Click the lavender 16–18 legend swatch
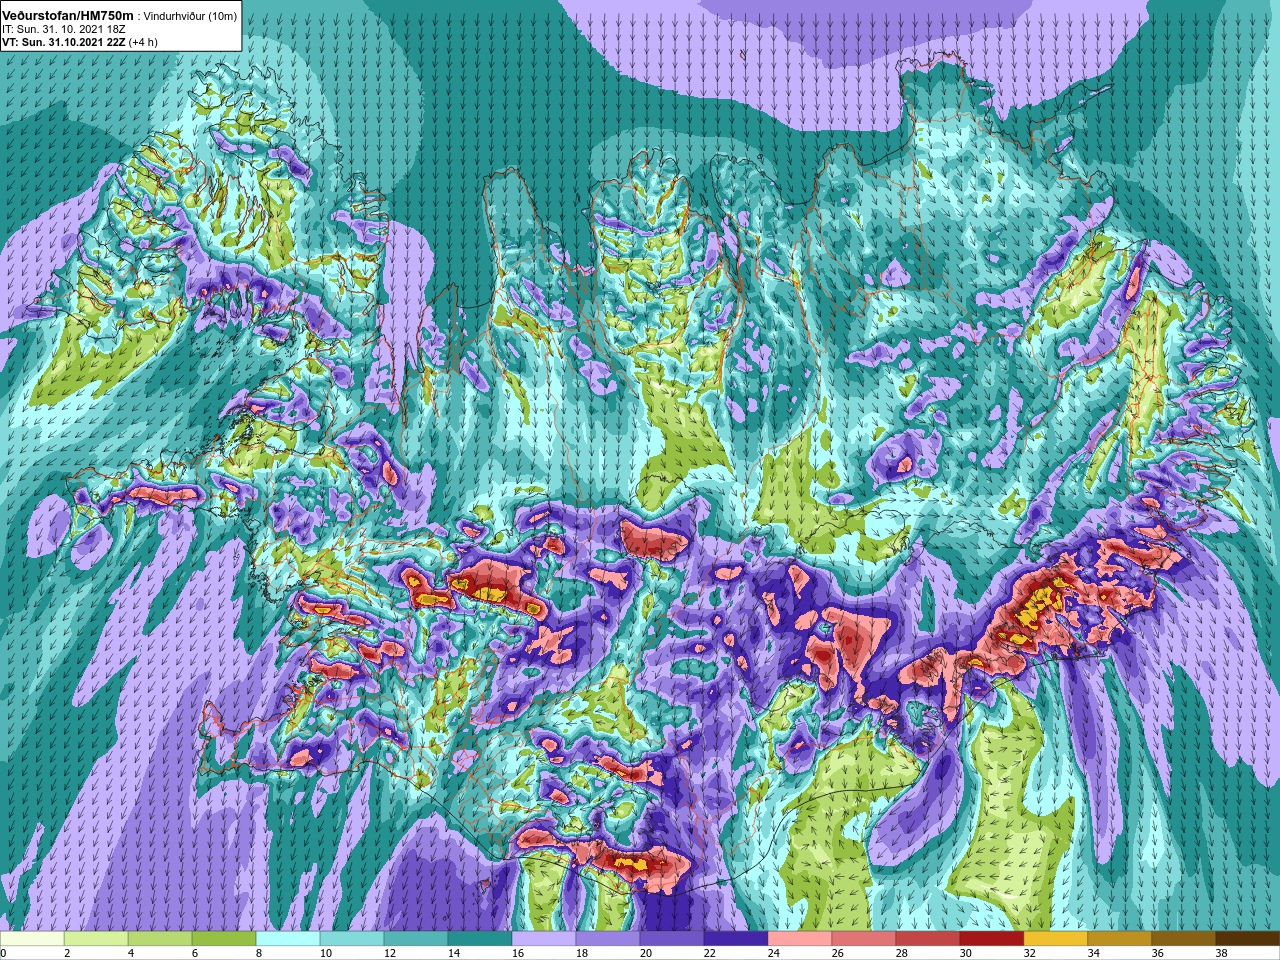The height and width of the screenshot is (960, 1280). pos(544,939)
